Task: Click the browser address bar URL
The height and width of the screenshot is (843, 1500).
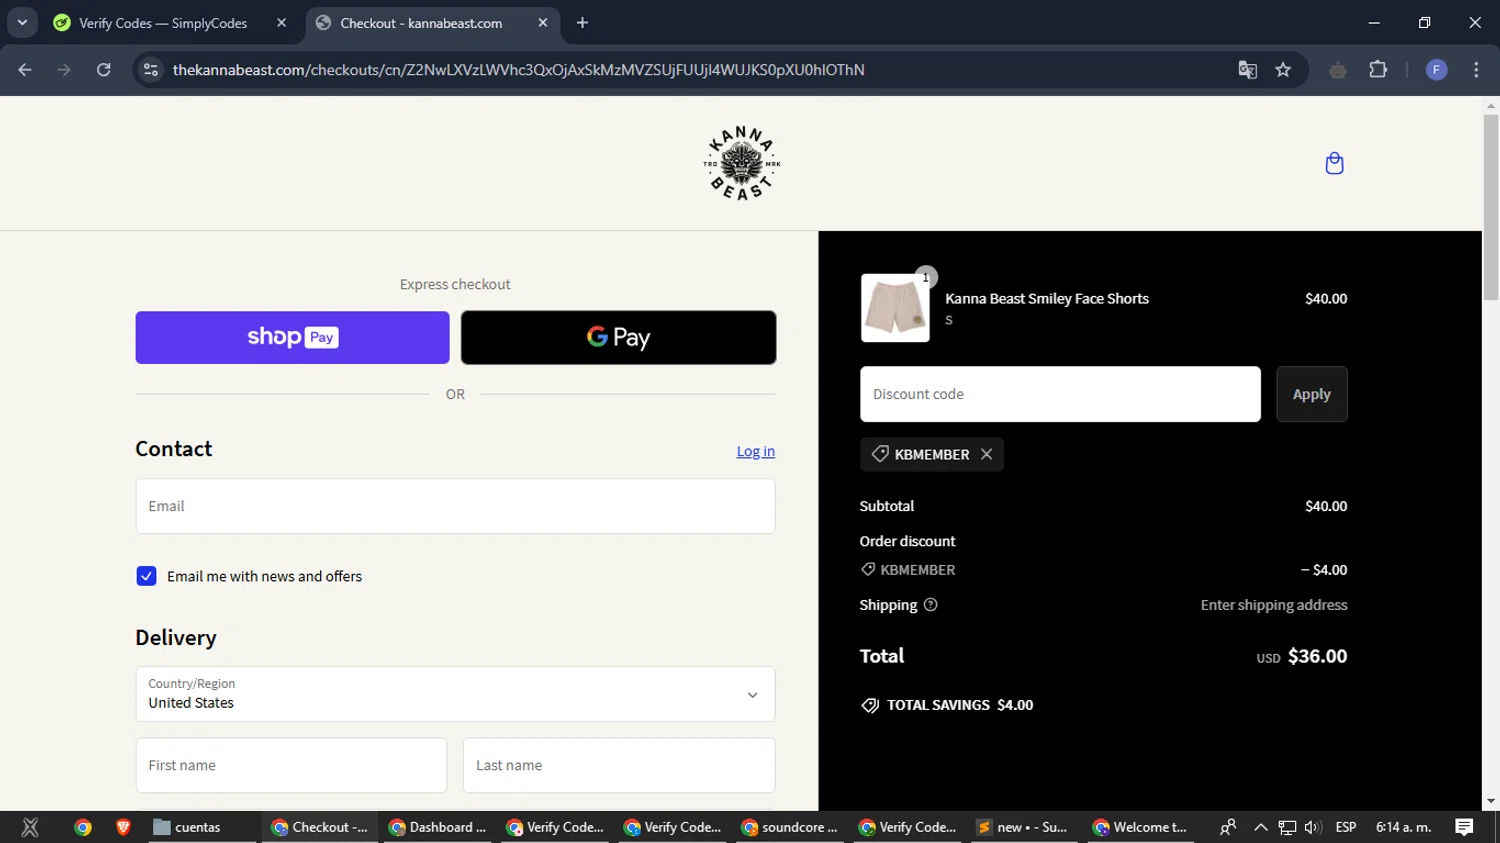Action: point(518,70)
